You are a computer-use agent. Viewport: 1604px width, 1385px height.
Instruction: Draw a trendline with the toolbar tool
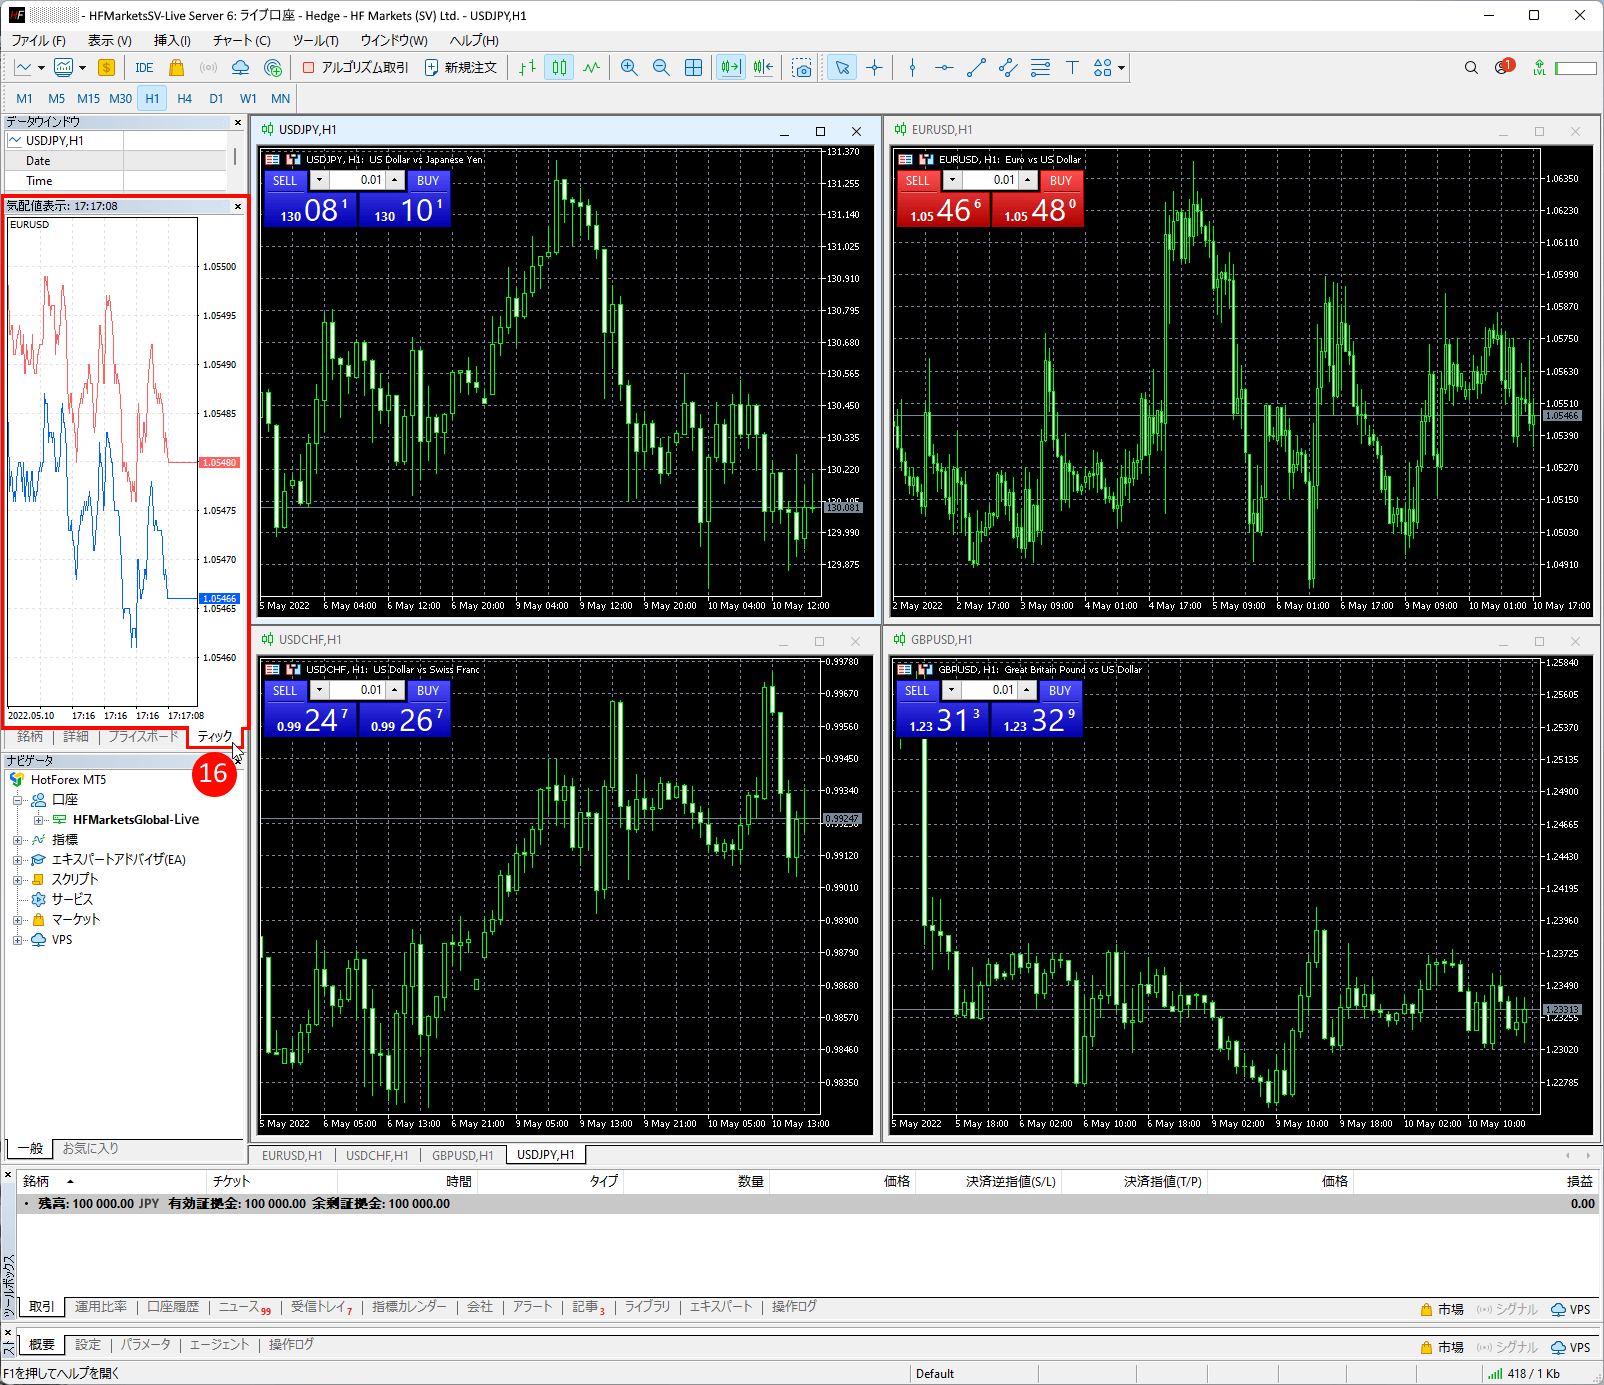point(976,68)
